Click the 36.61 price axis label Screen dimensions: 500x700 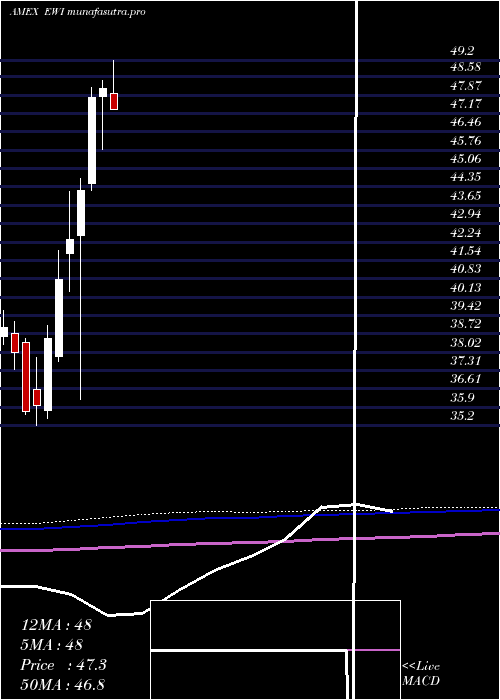(465, 379)
